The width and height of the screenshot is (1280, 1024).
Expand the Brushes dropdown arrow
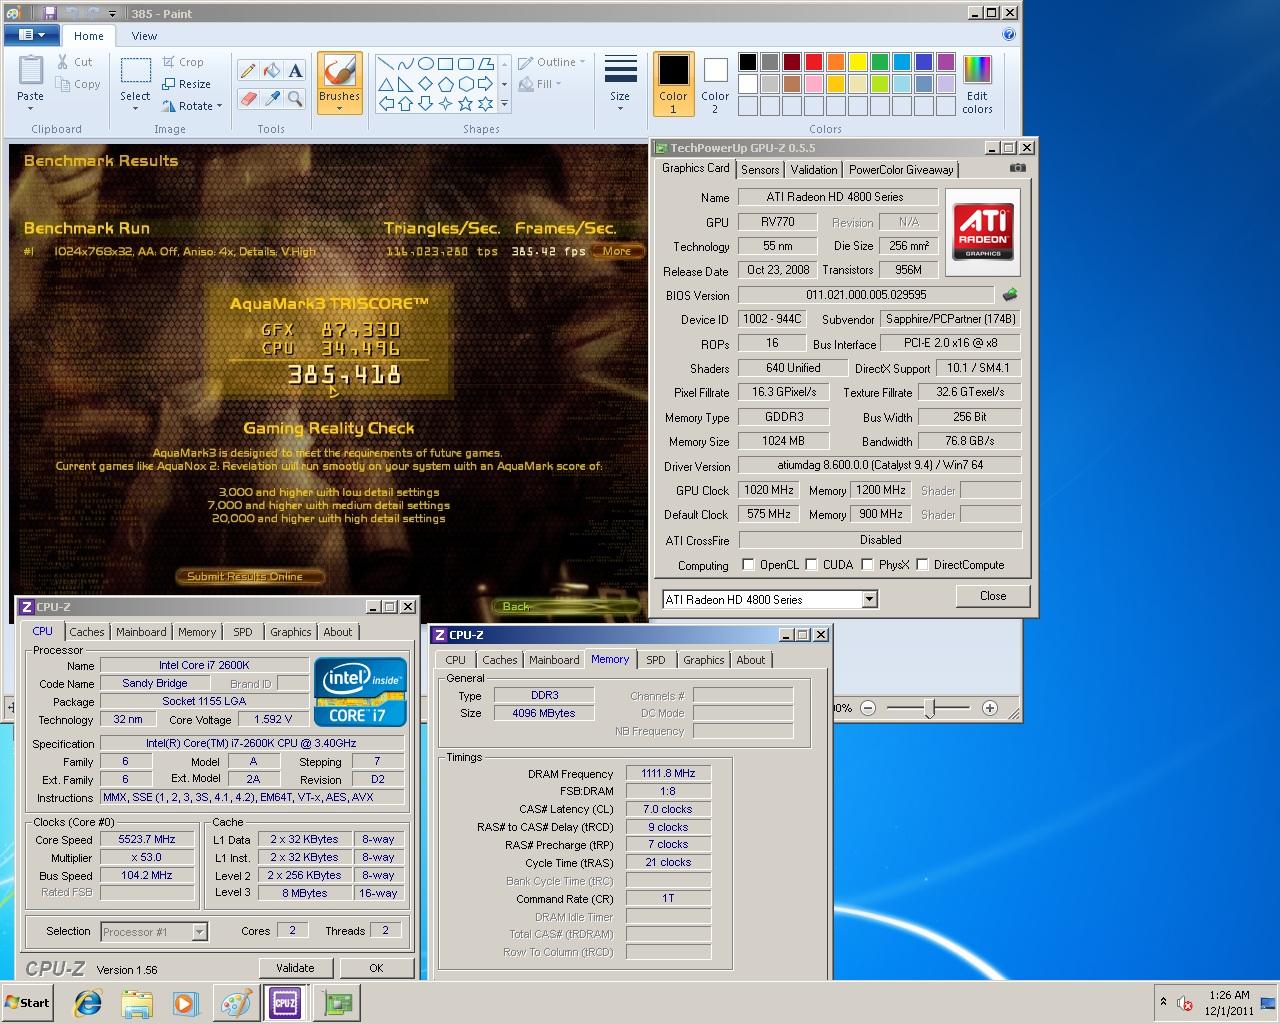340,108
